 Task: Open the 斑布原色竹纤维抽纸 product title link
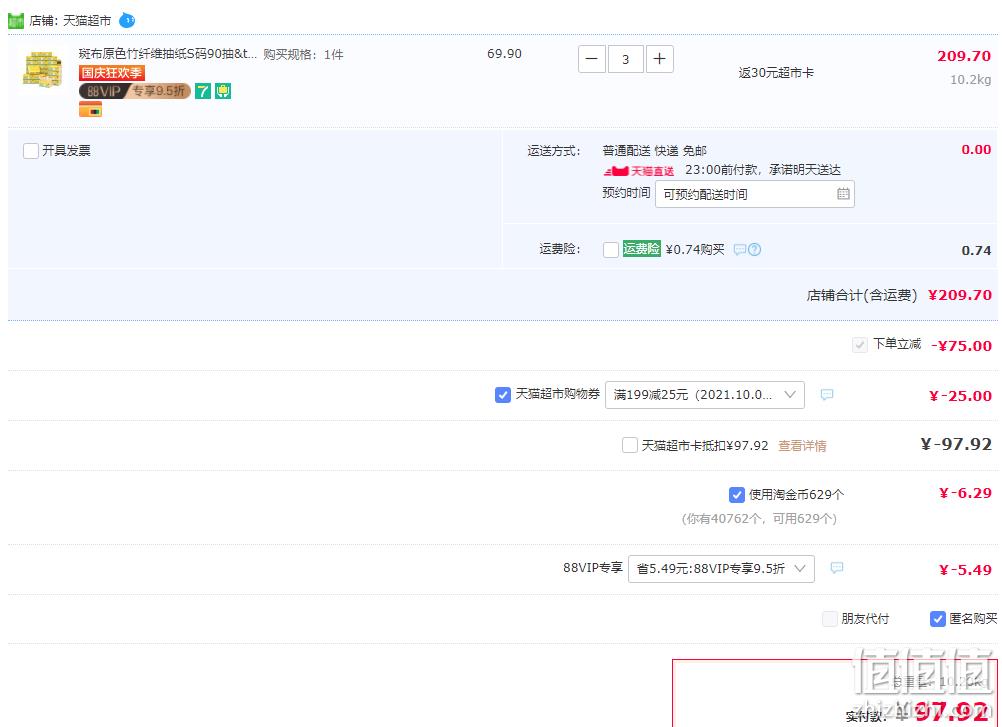(167, 54)
